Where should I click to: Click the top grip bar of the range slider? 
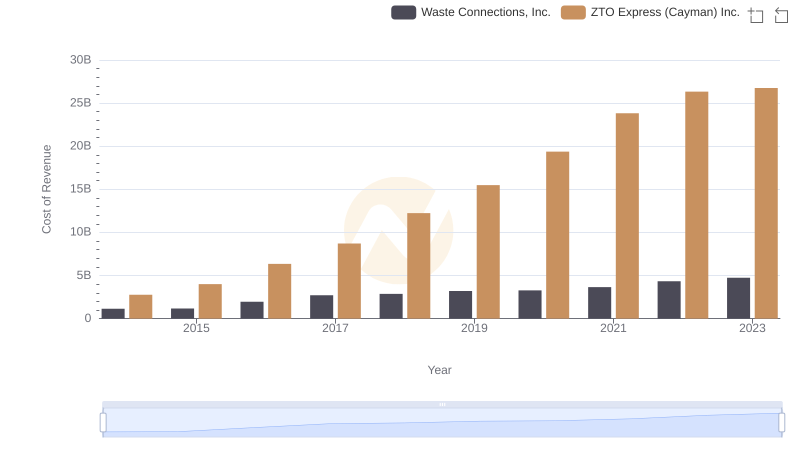442,404
